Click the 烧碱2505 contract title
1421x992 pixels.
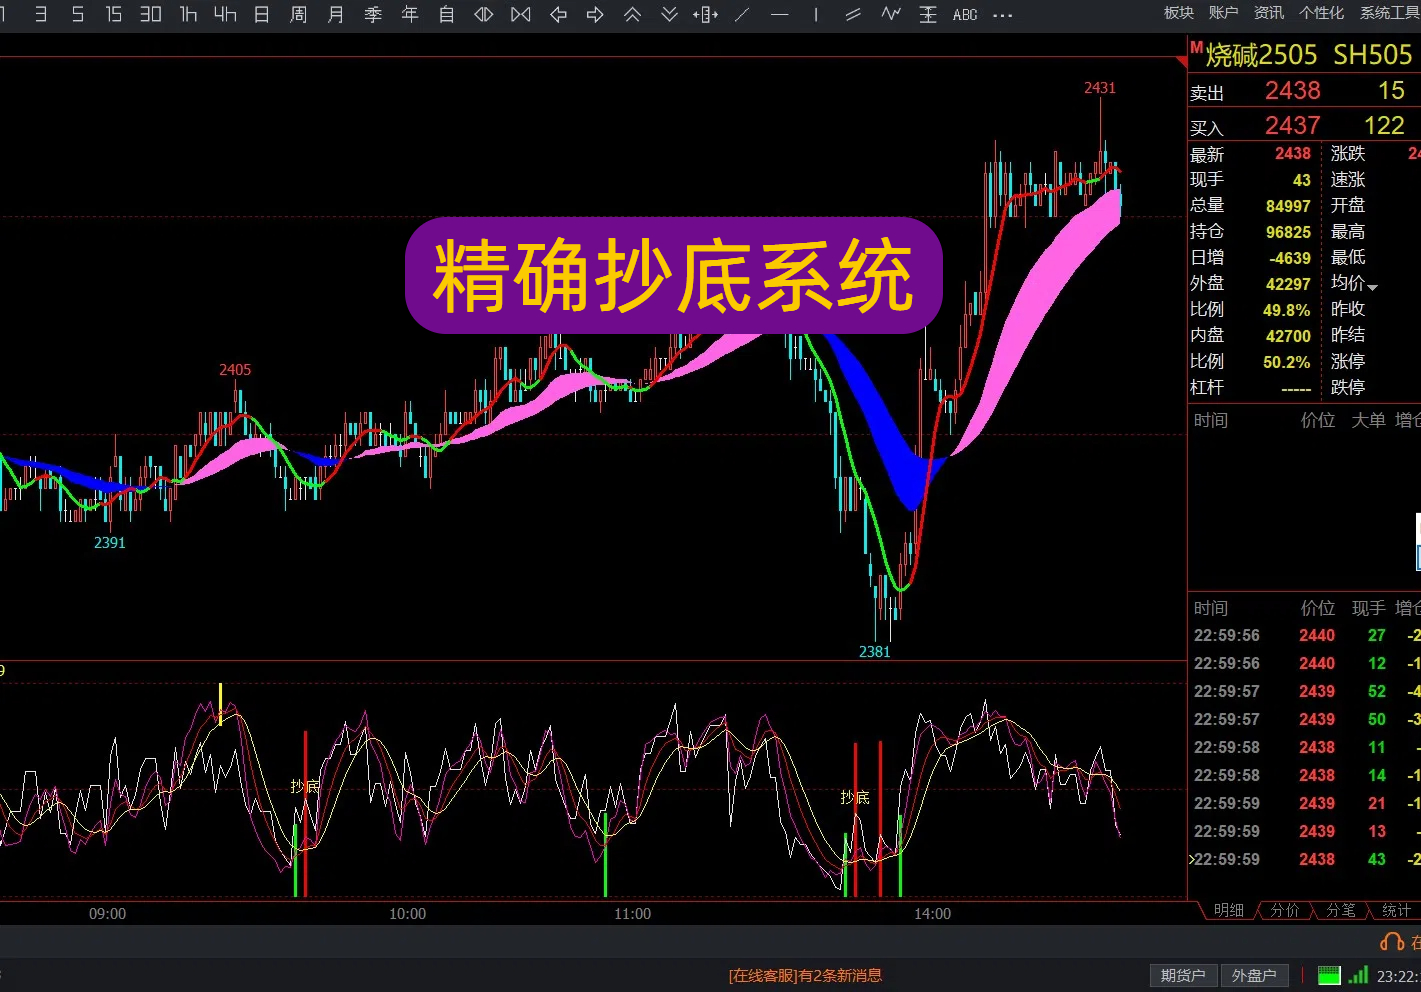tap(1261, 55)
